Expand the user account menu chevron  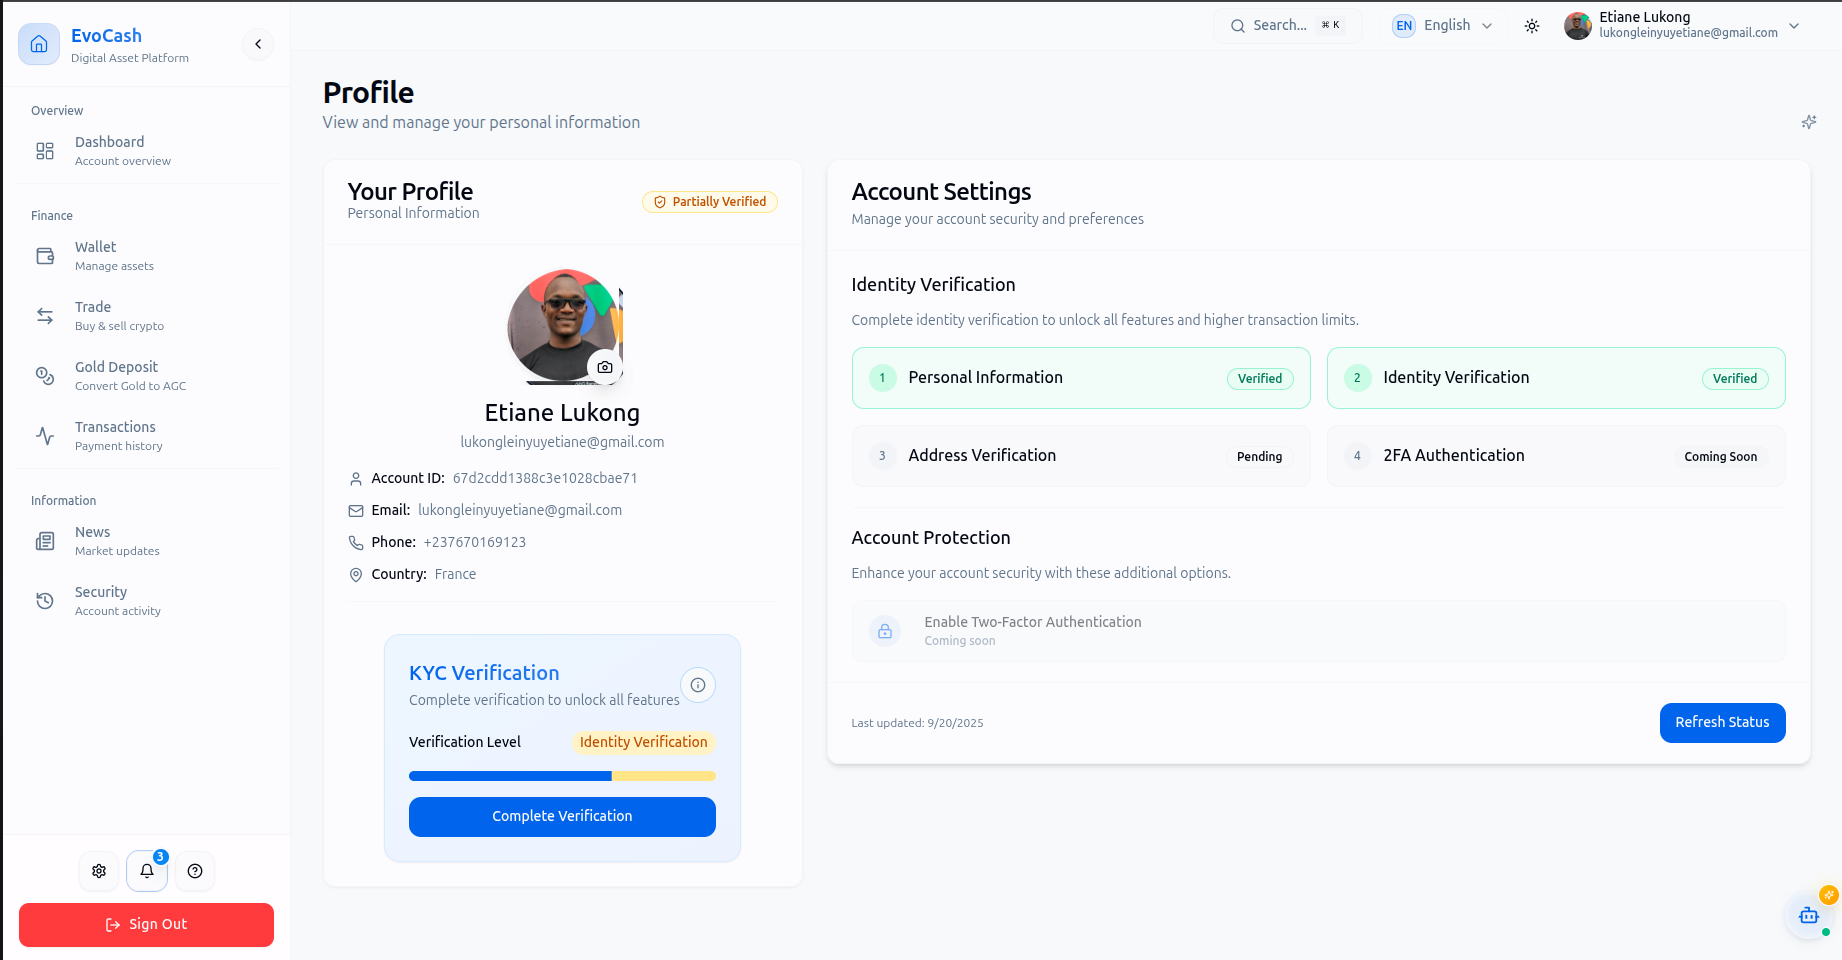pos(1794,26)
